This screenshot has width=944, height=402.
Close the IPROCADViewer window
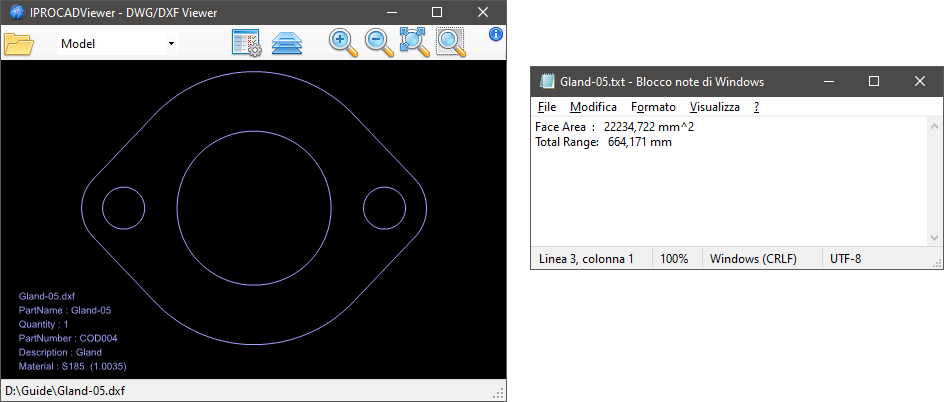pyautogui.click(x=482, y=12)
